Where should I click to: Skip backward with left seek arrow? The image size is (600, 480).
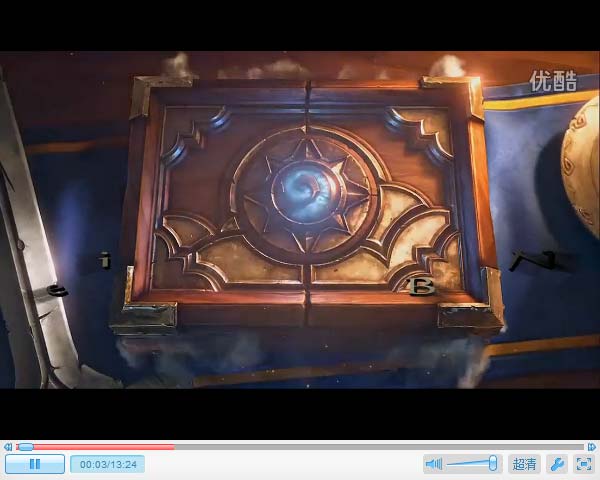(x=7, y=447)
